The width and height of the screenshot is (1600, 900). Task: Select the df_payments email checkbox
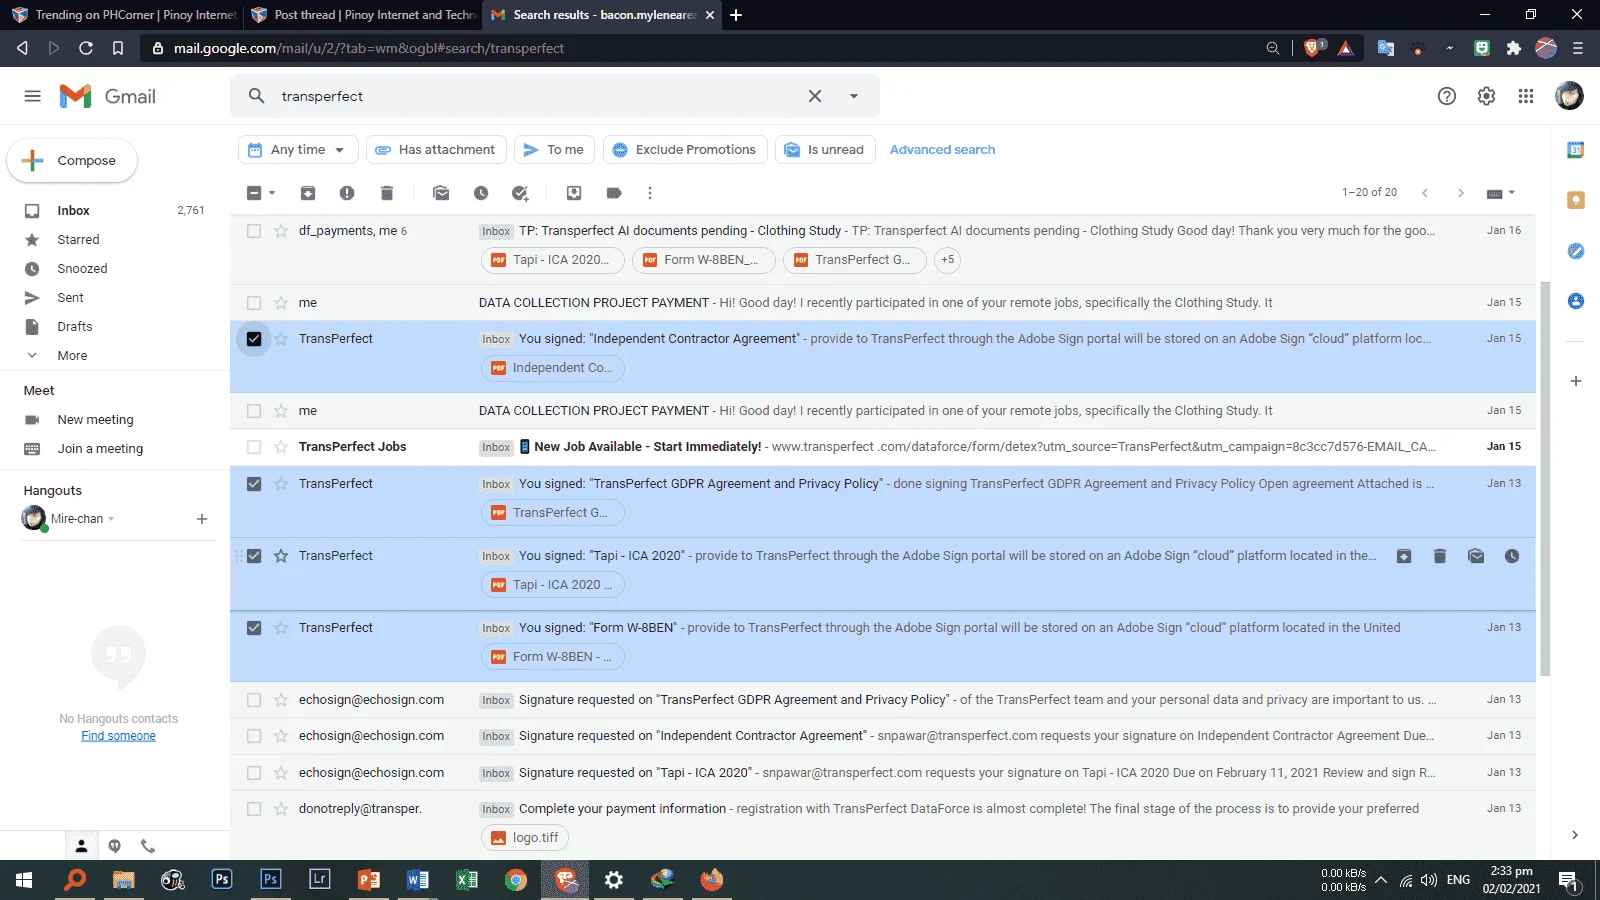[x=254, y=231]
